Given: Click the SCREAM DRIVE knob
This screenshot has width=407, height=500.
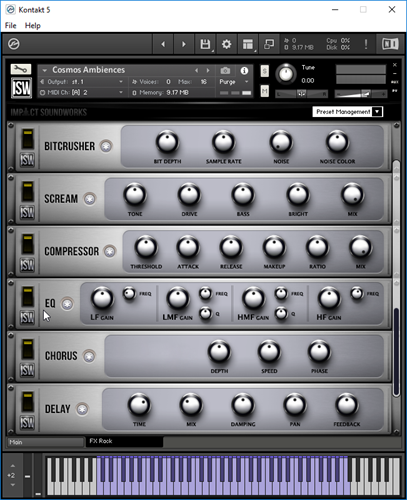Looking at the screenshot, I should (189, 195).
